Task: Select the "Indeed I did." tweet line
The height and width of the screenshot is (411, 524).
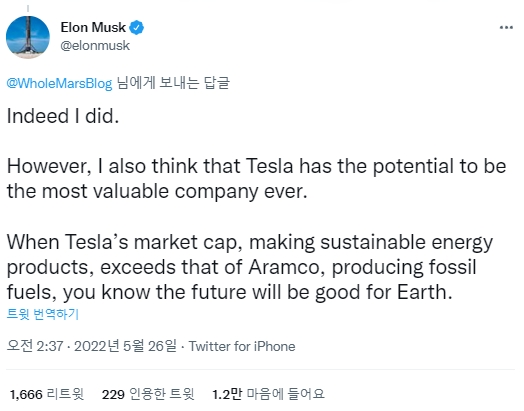Action: pos(63,116)
